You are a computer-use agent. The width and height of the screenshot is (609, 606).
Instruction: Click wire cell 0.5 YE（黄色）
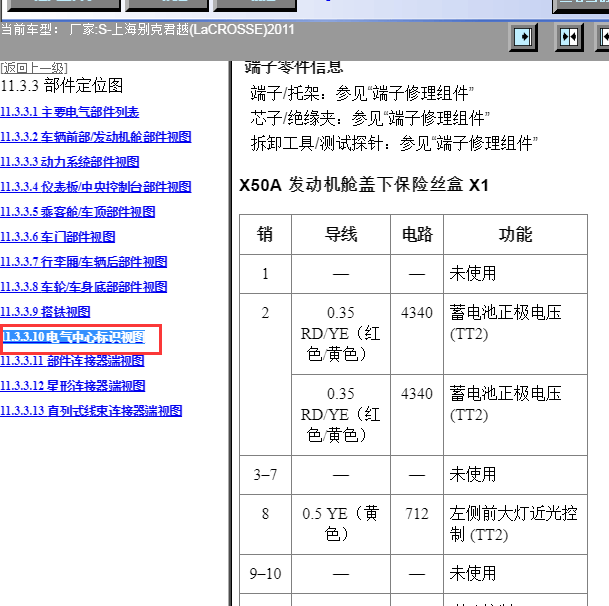(x=341, y=524)
